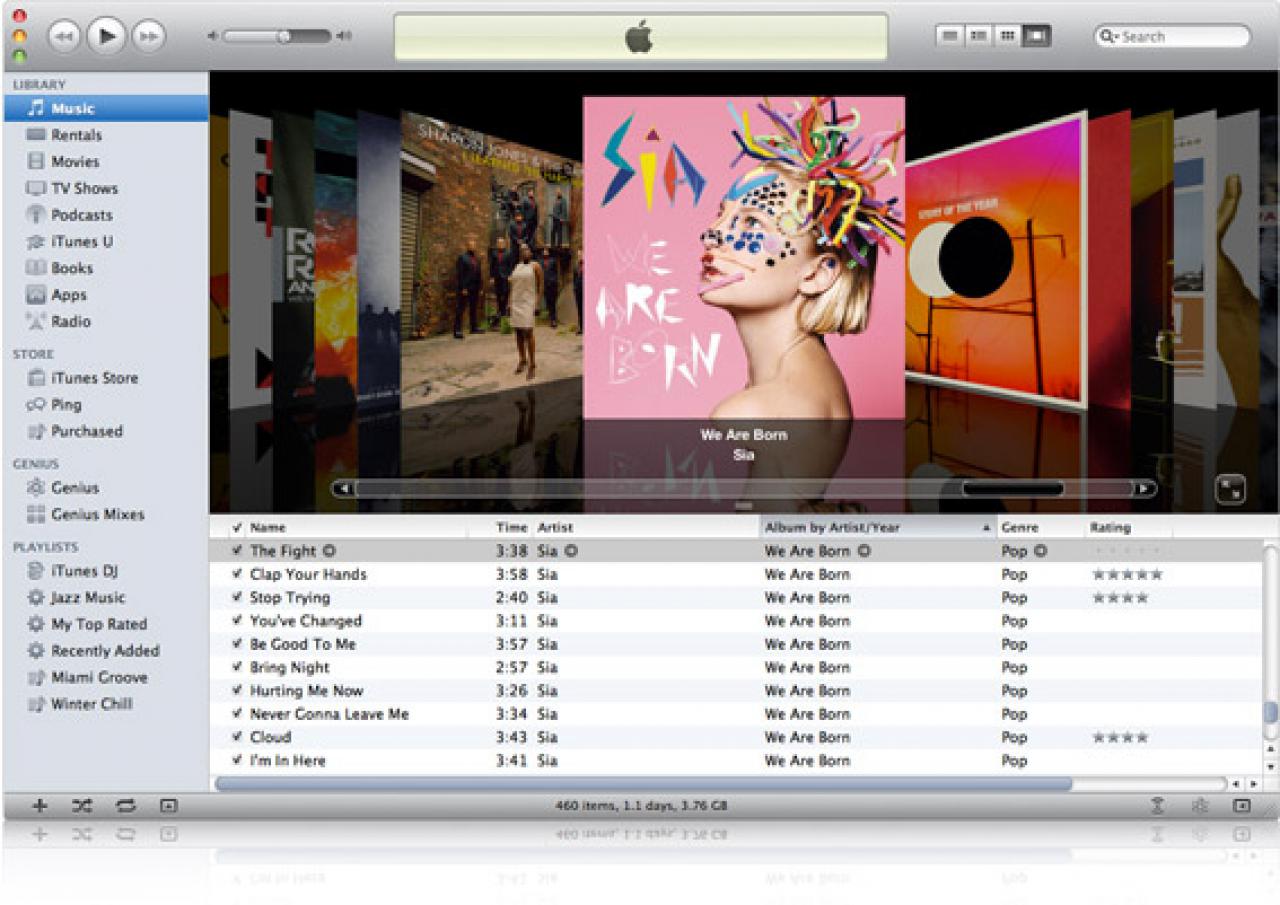
Task: Show or hide the artwork viewer
Action: [168, 805]
